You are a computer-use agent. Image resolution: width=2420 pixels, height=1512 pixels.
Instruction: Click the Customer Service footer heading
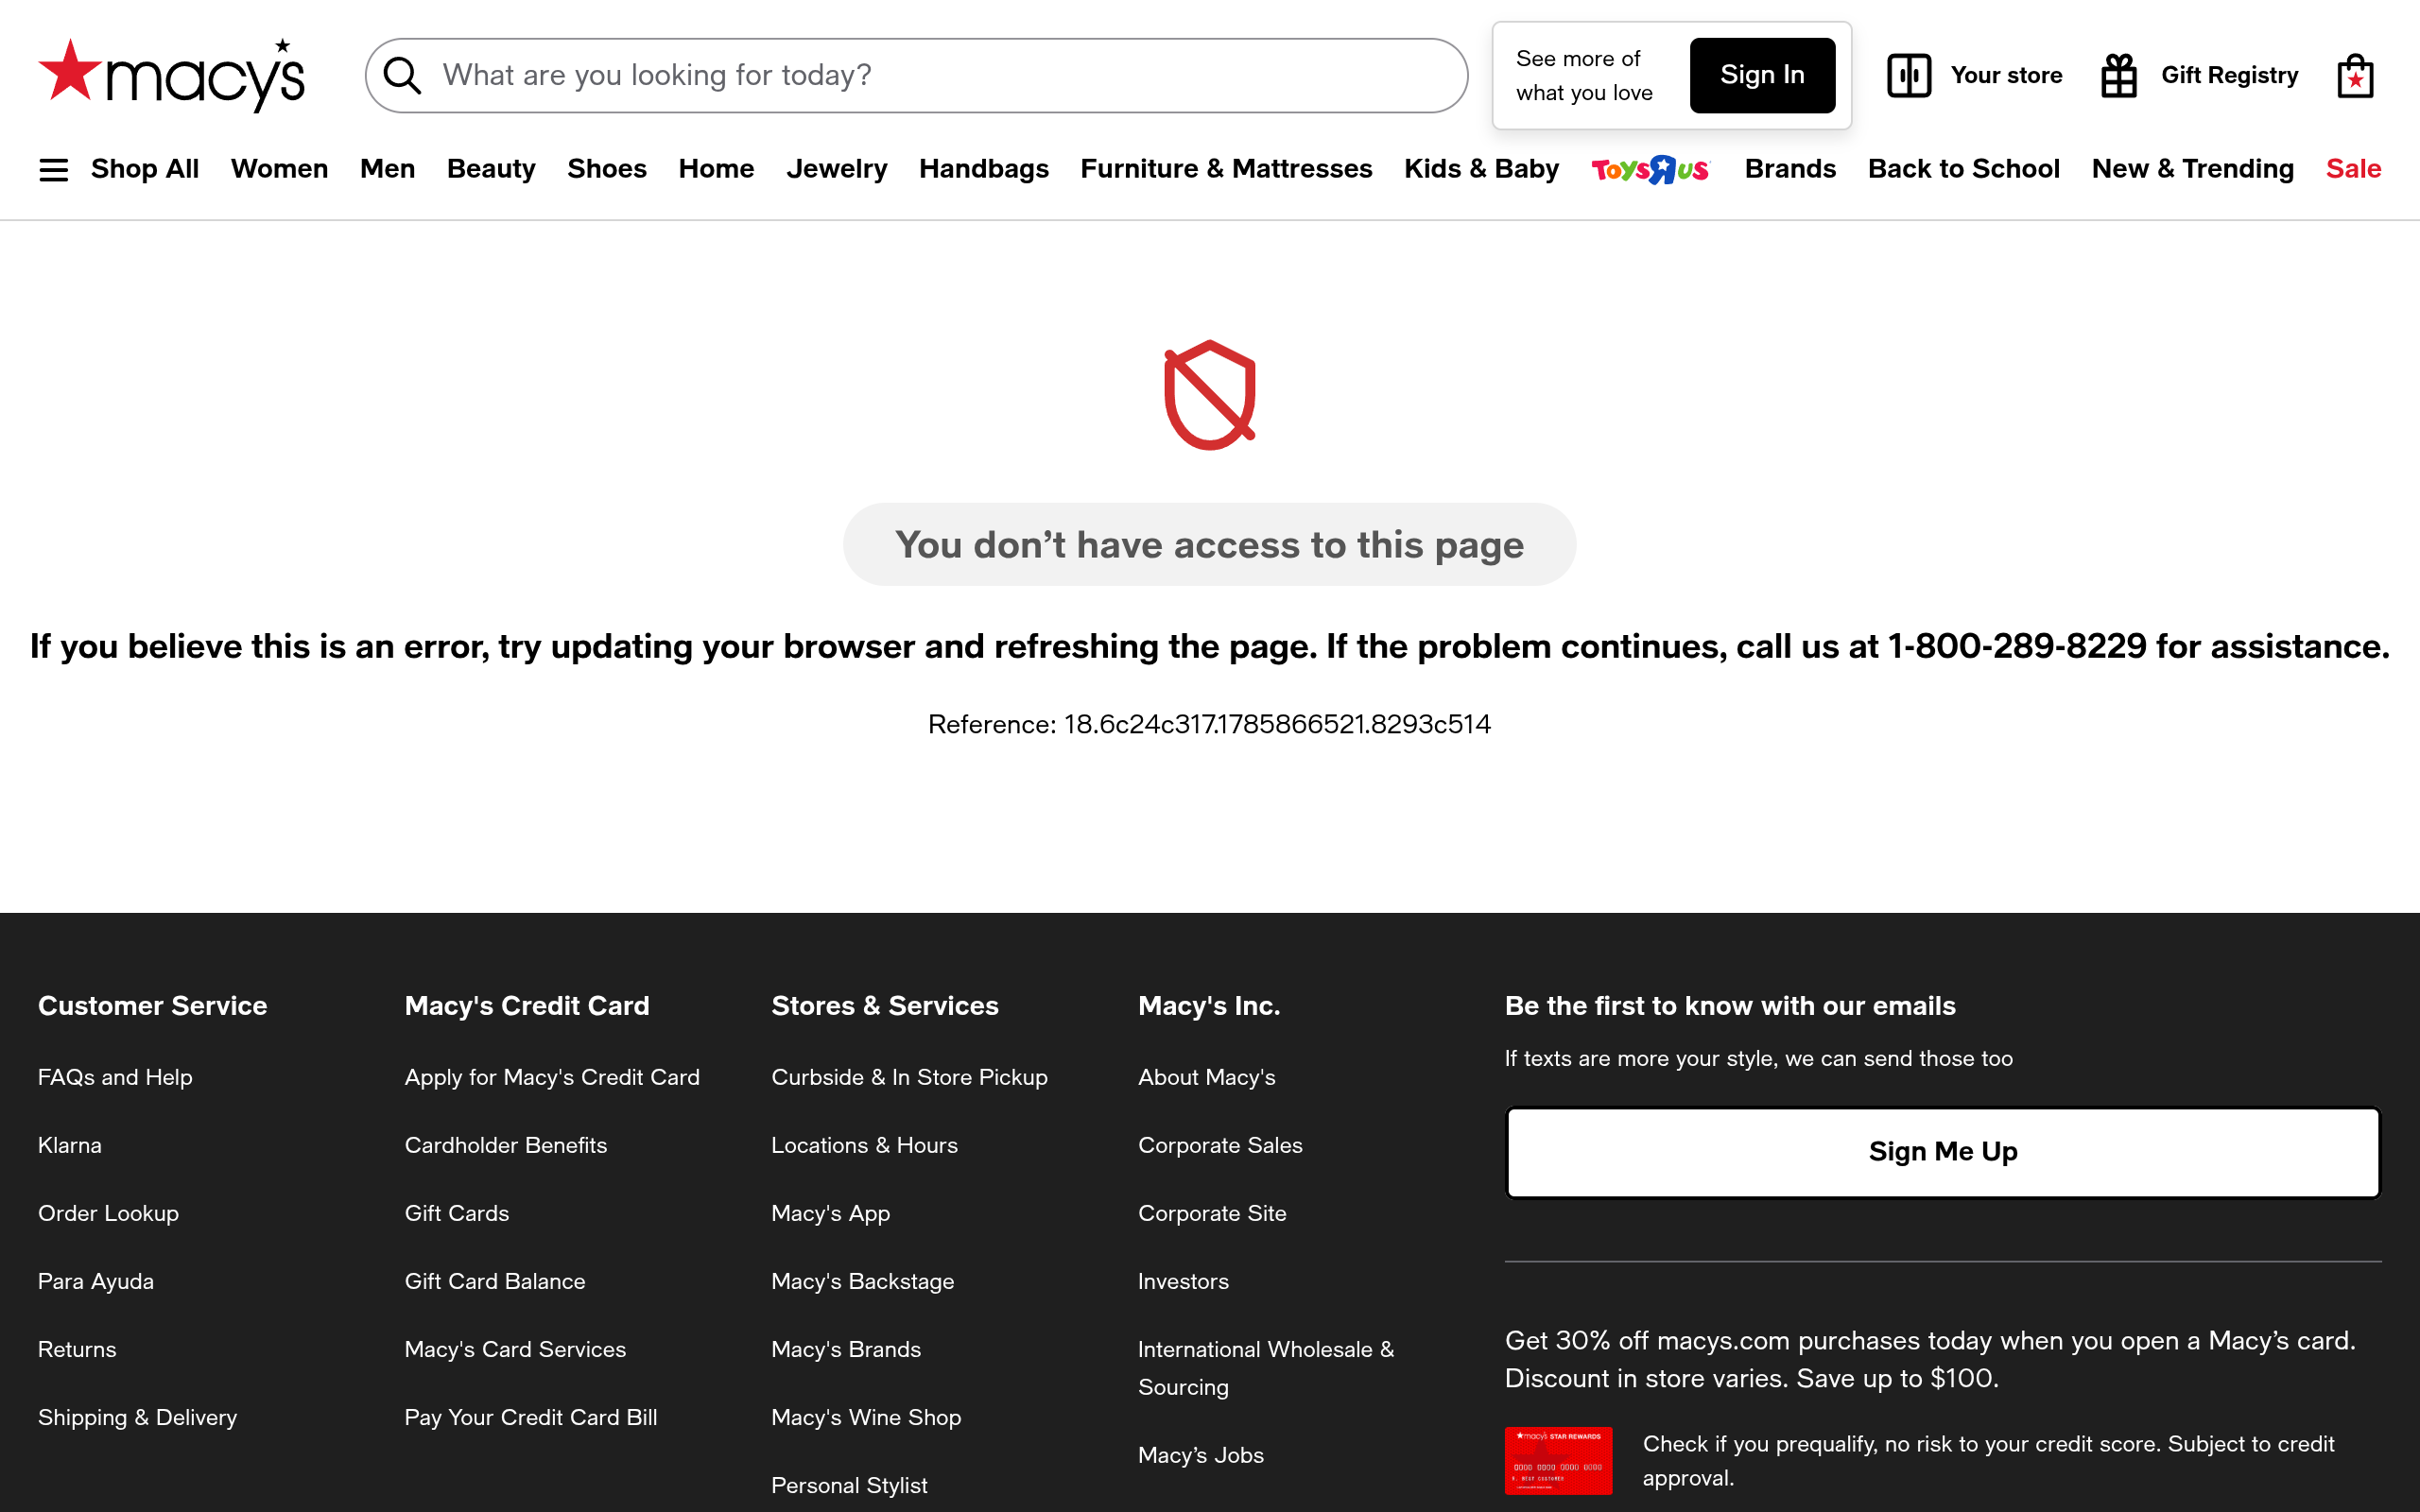[152, 1006]
